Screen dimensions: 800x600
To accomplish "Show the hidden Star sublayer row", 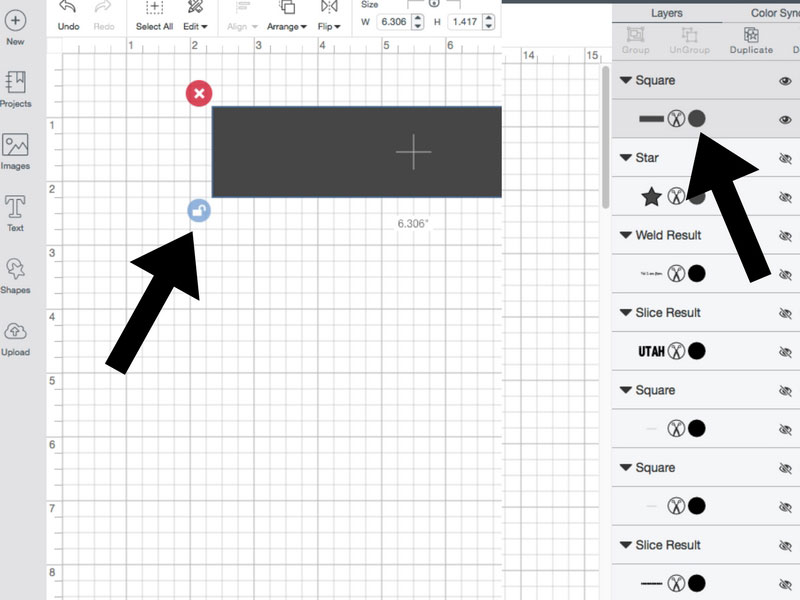I will [785, 197].
